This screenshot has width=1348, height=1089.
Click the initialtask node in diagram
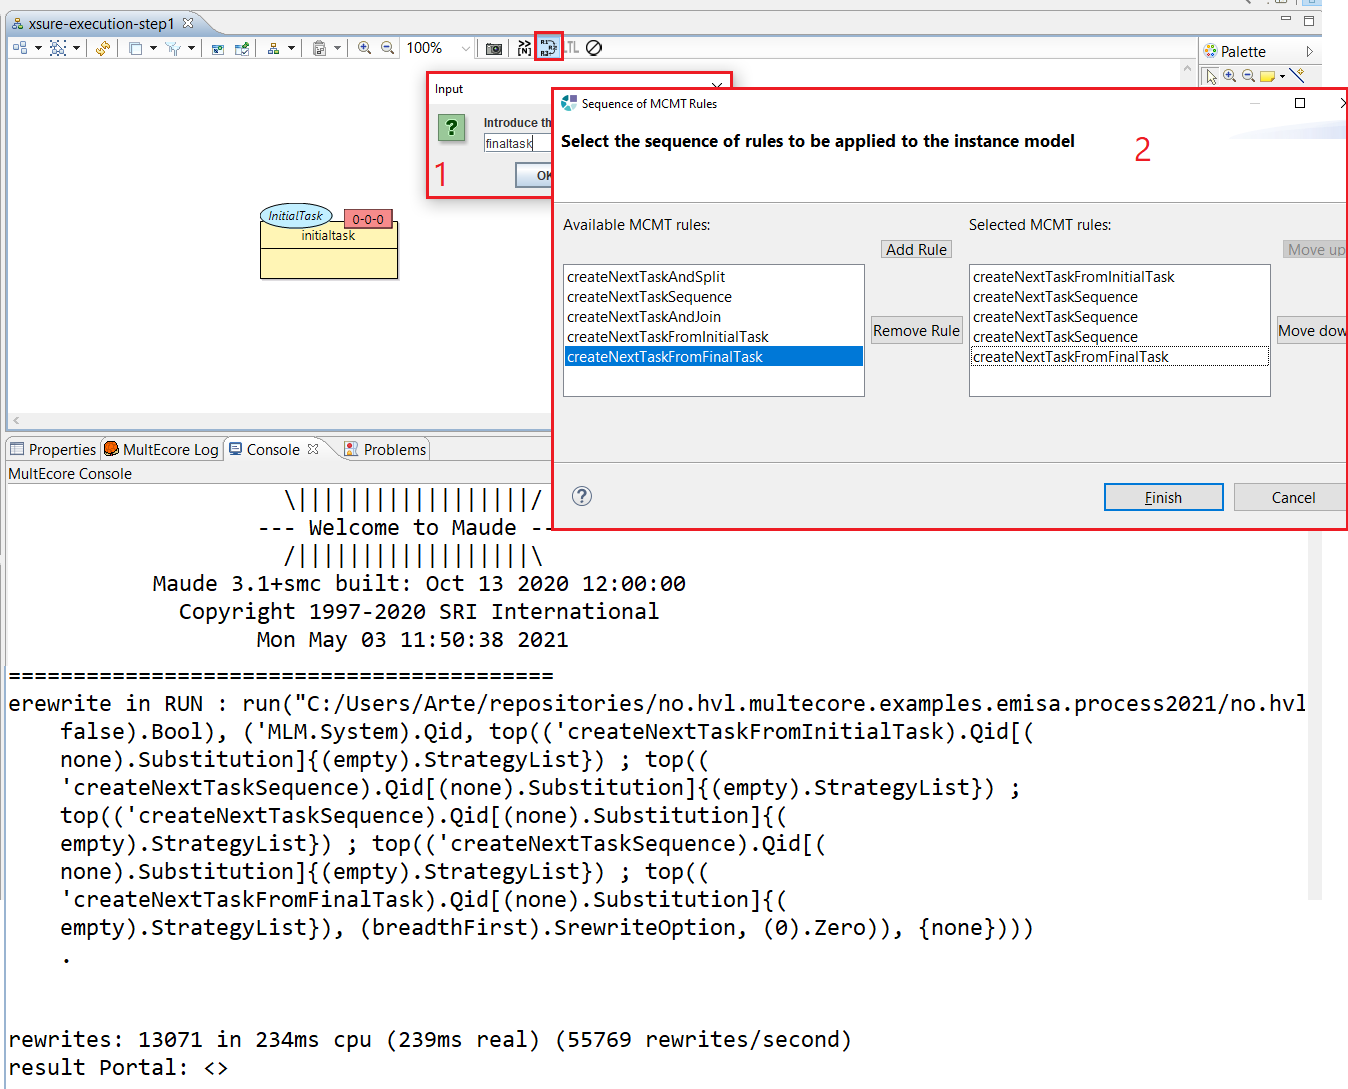329,250
